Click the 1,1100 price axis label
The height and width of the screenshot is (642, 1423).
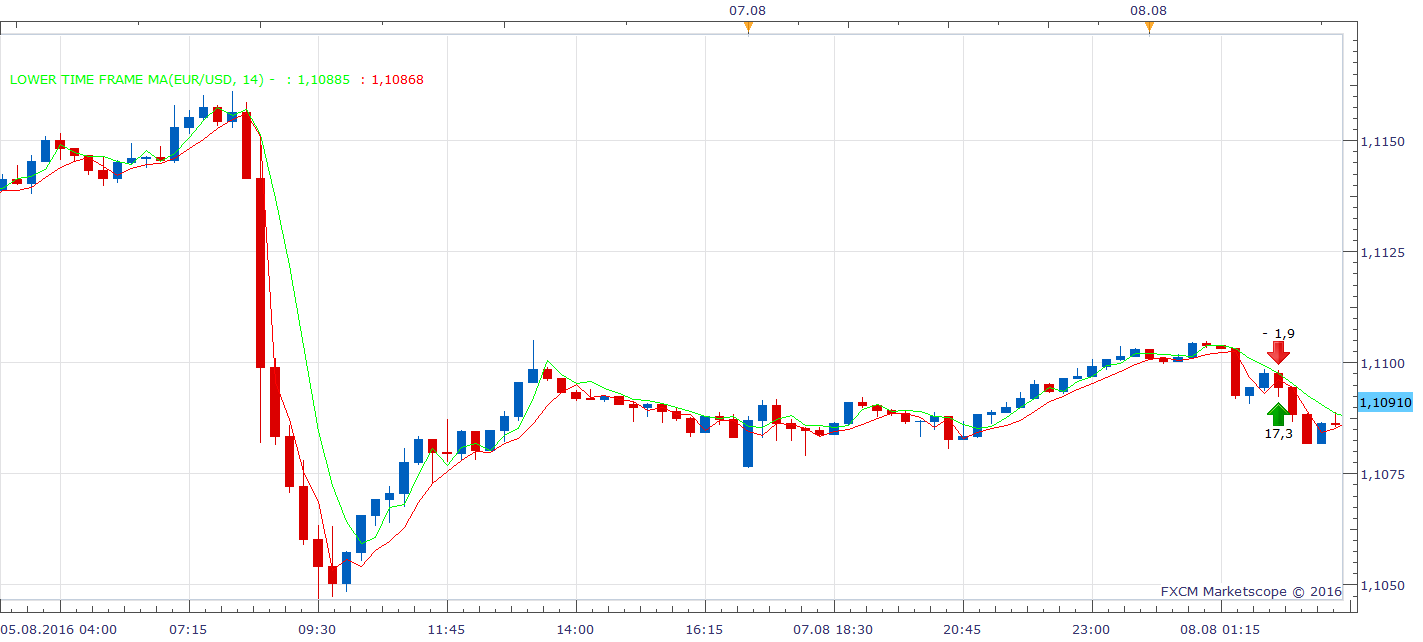tap(1382, 363)
